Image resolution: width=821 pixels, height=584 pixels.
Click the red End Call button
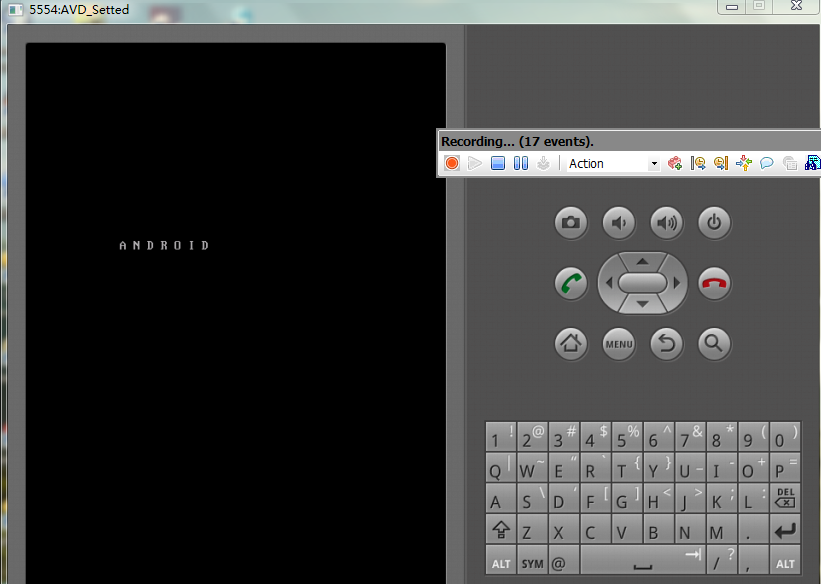(x=714, y=283)
